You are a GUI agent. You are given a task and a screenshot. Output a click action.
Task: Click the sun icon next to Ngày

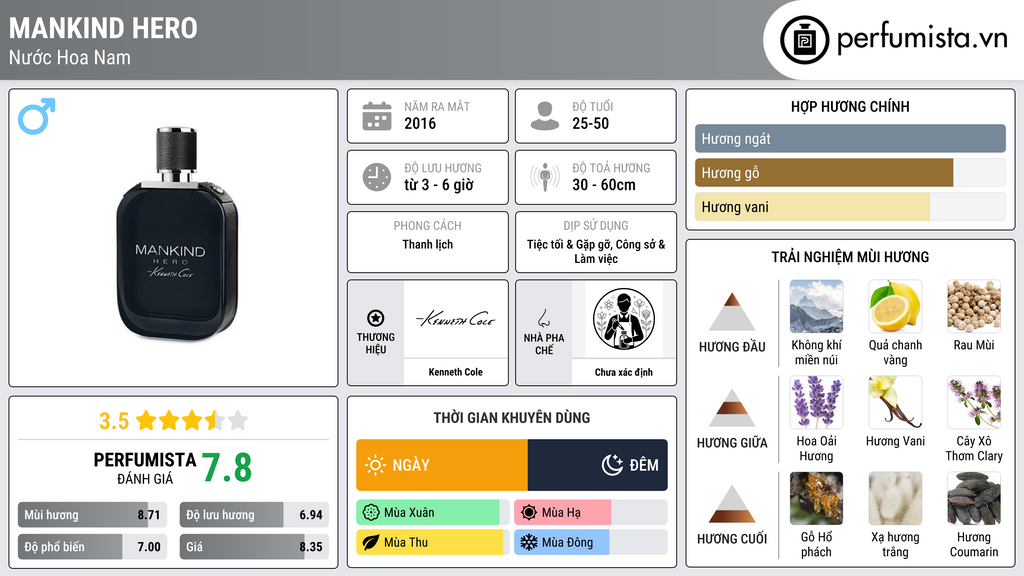376,465
